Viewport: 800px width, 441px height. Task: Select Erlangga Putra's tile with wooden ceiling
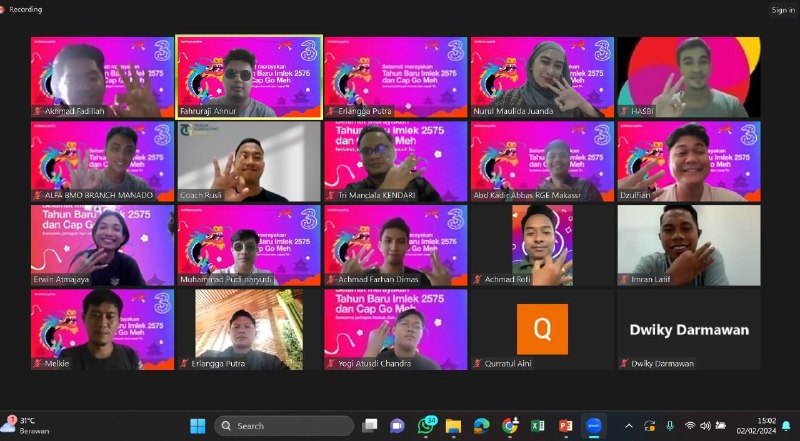click(249, 330)
